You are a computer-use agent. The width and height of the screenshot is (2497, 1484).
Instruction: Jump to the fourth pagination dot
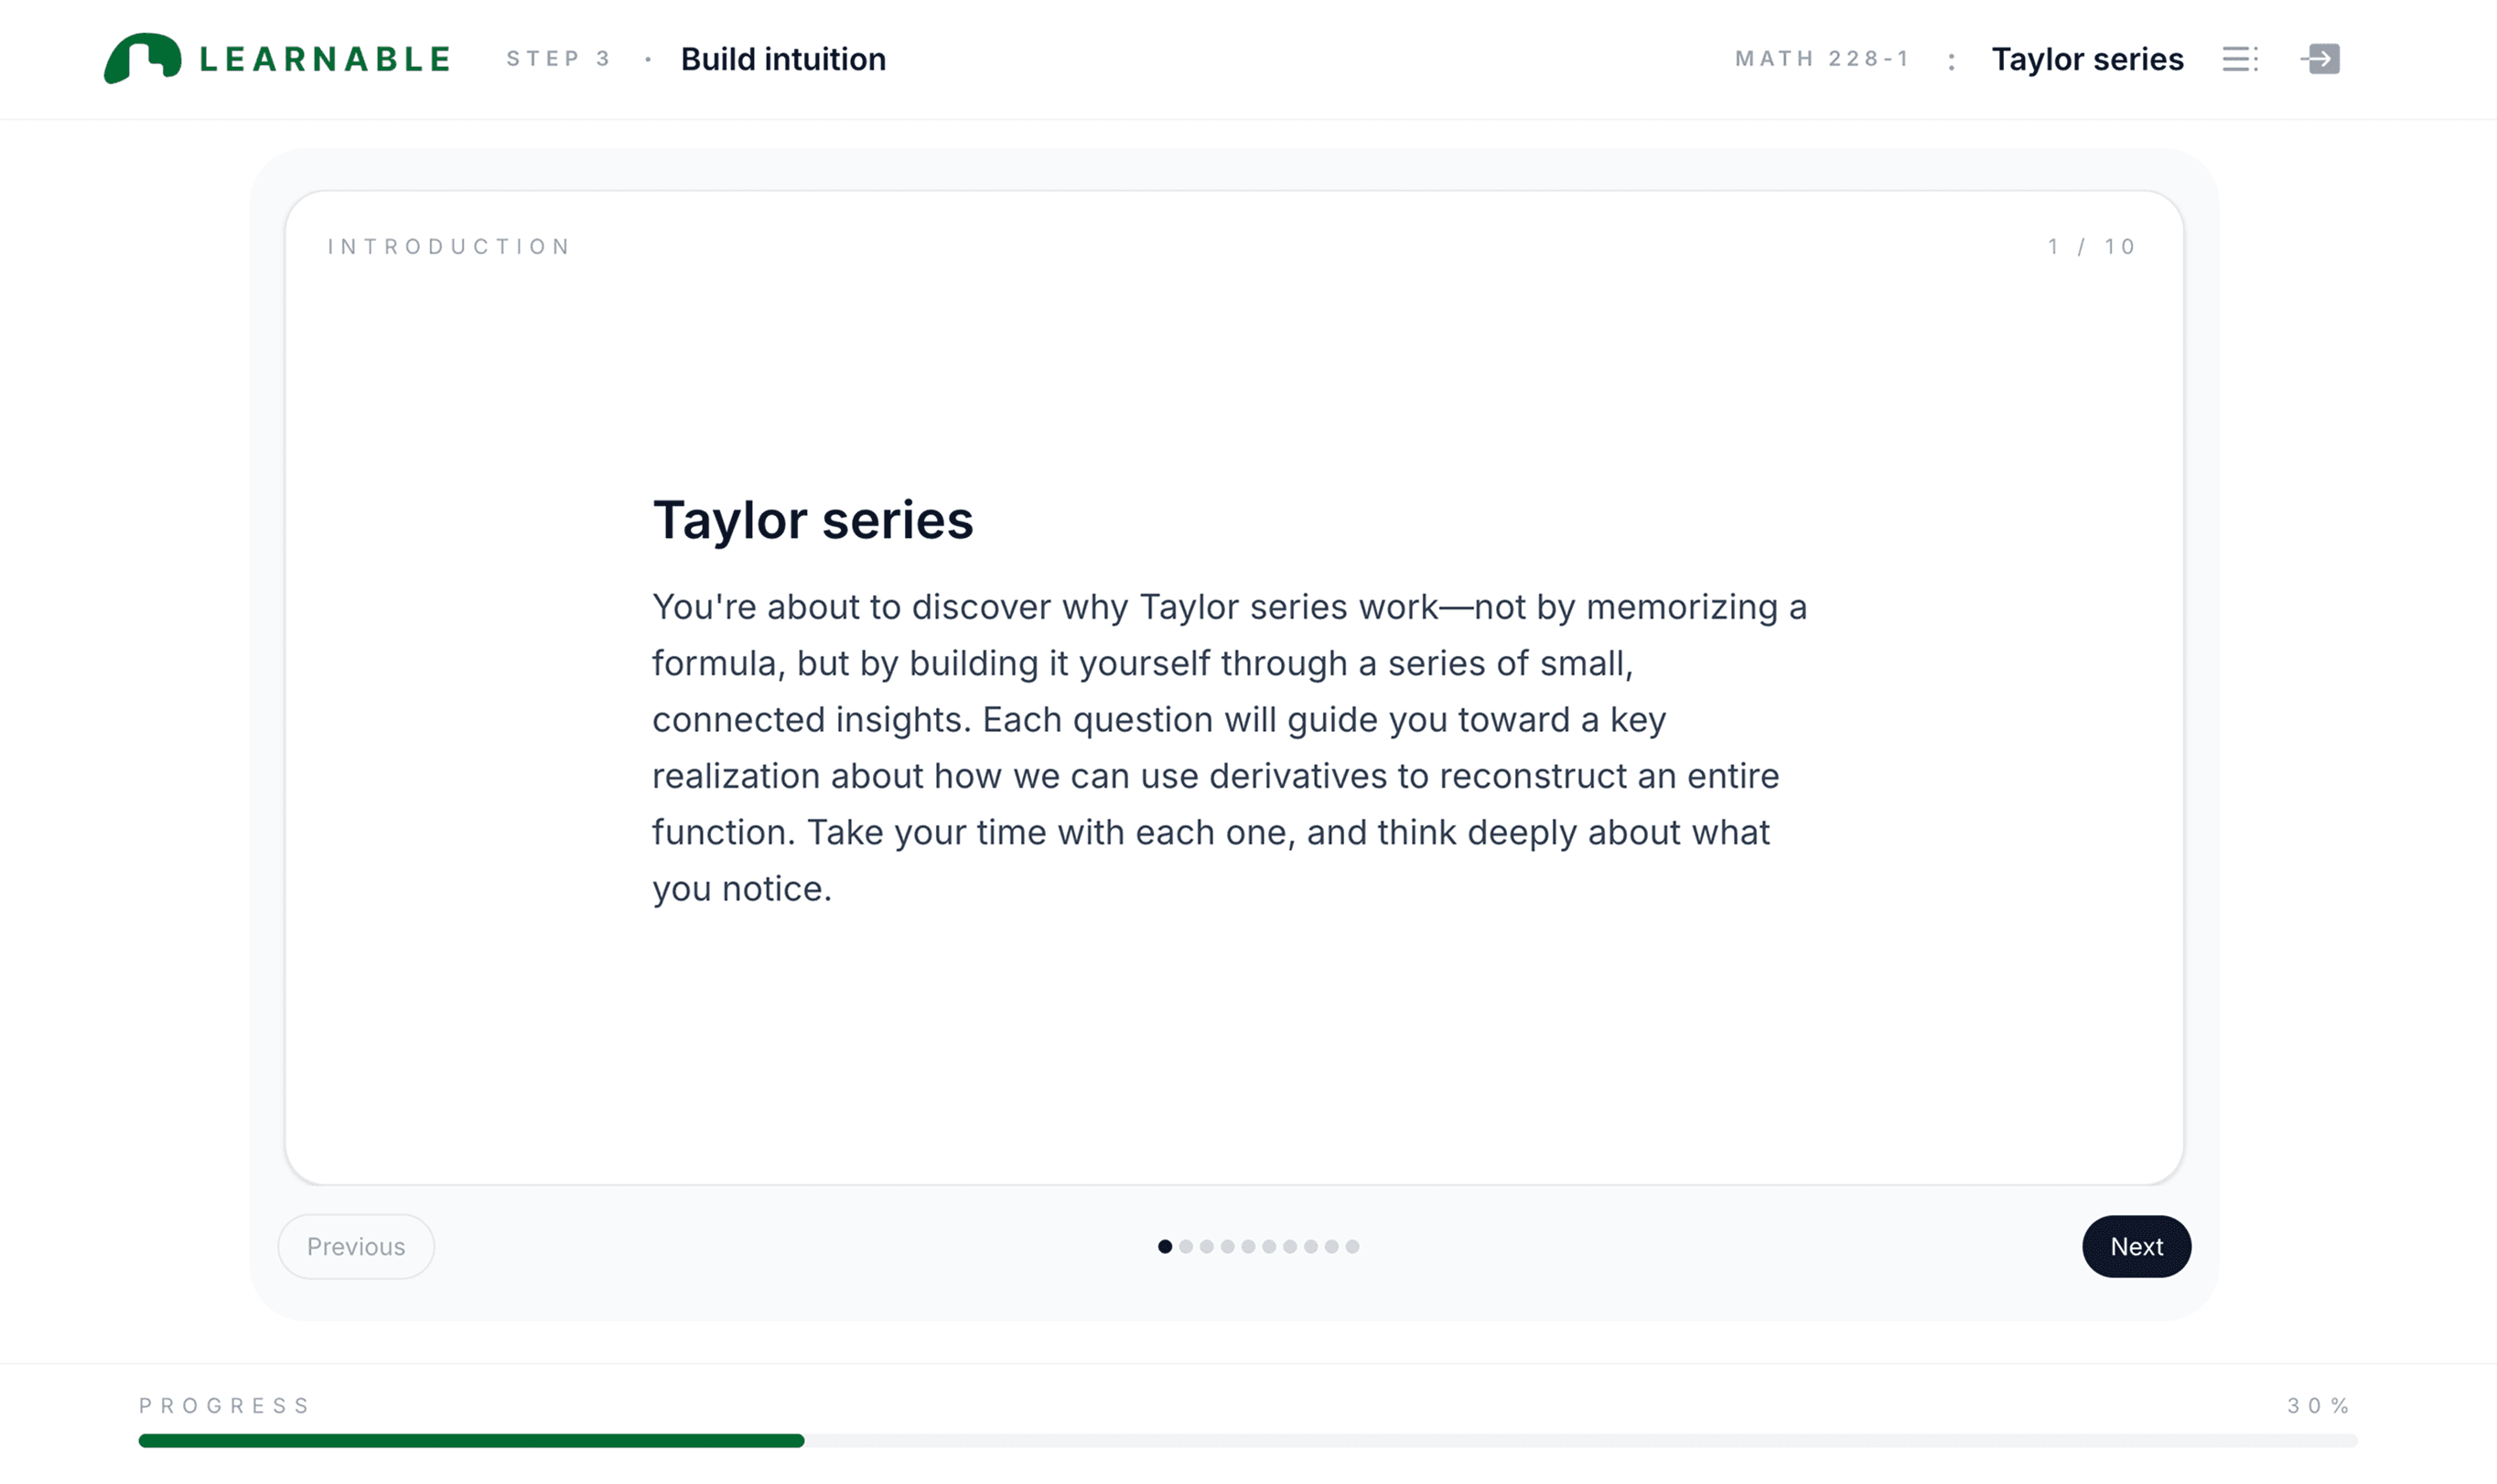[1228, 1246]
